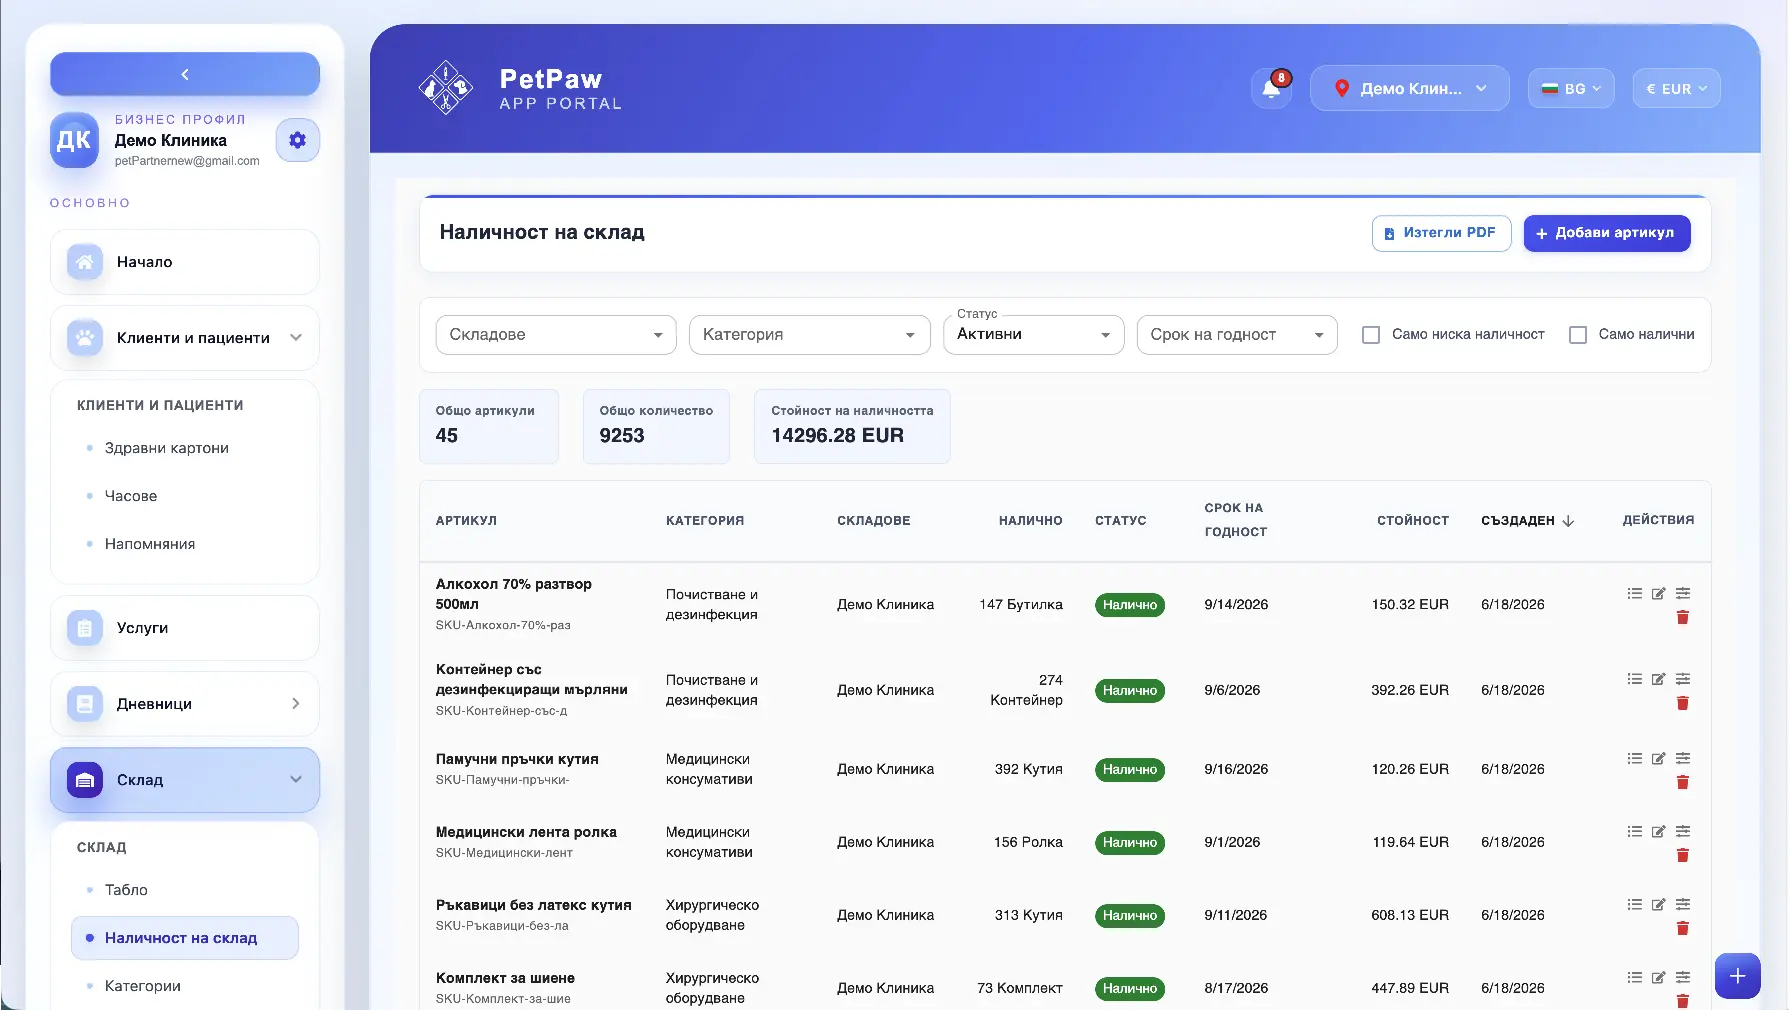
Task: Enable the Само налични checkbox
Action: click(1578, 335)
